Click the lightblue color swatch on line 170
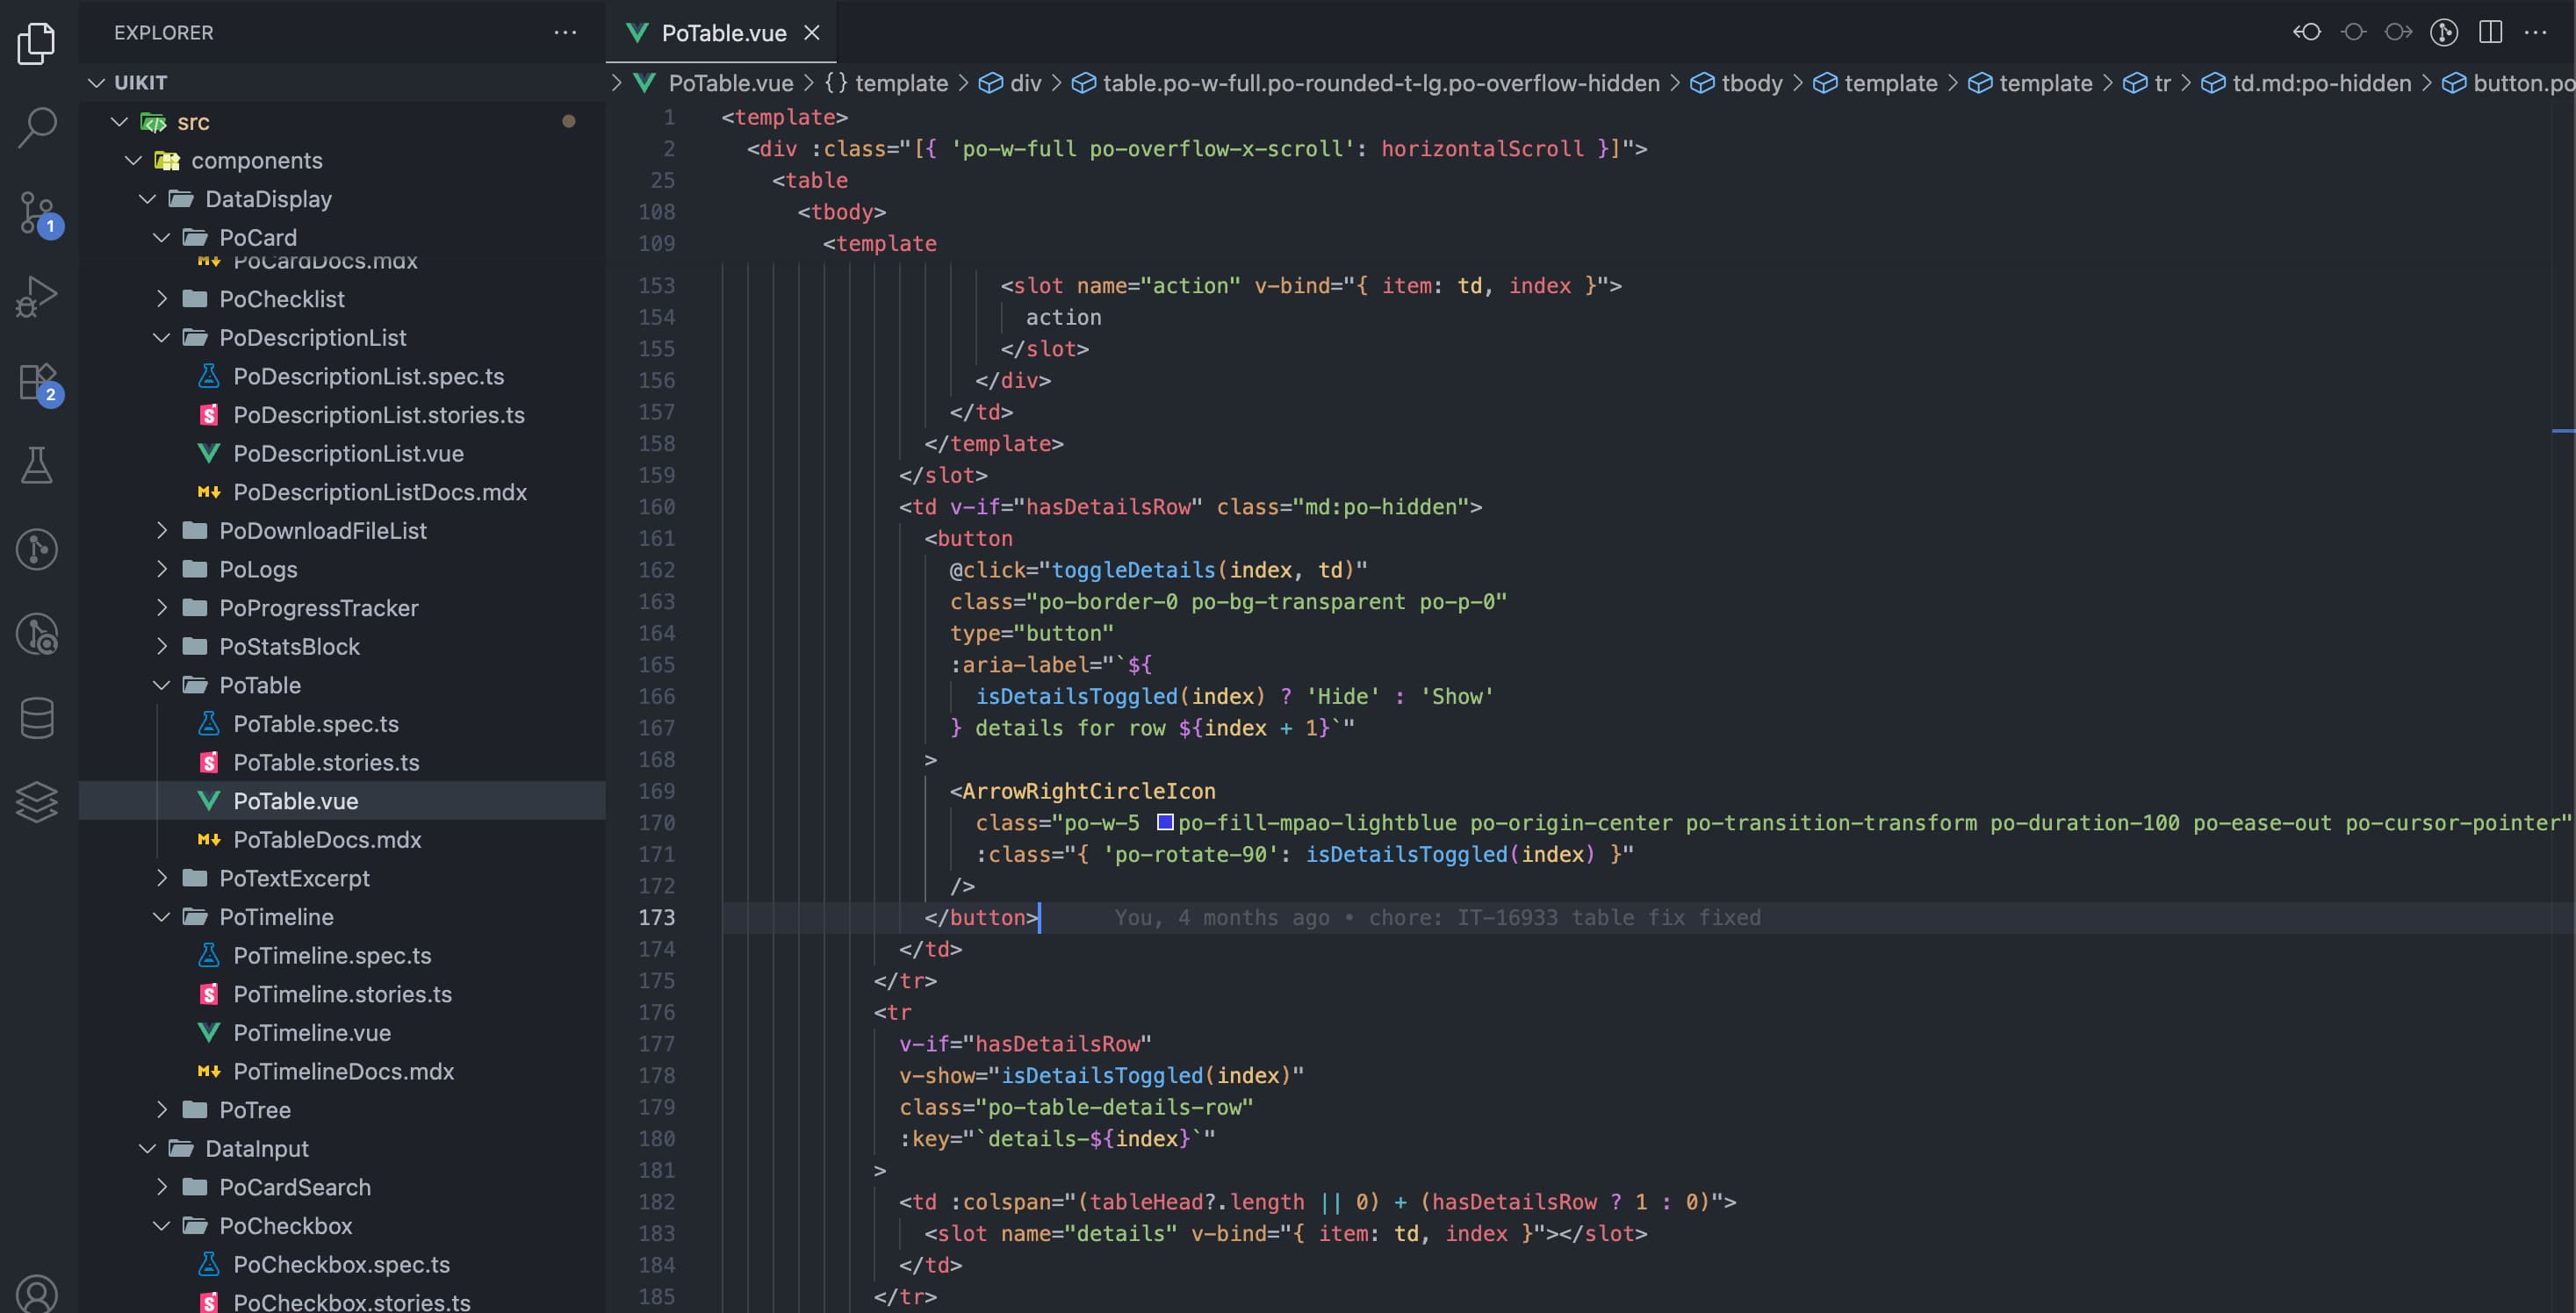The height and width of the screenshot is (1313, 2576). (1165, 822)
